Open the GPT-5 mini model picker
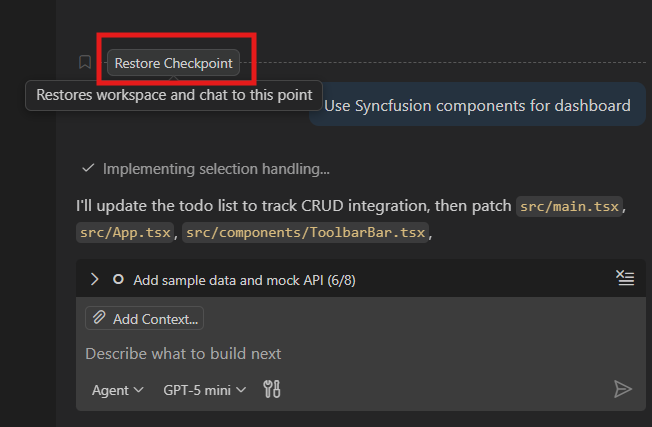This screenshot has height=427, width=652. coord(204,389)
